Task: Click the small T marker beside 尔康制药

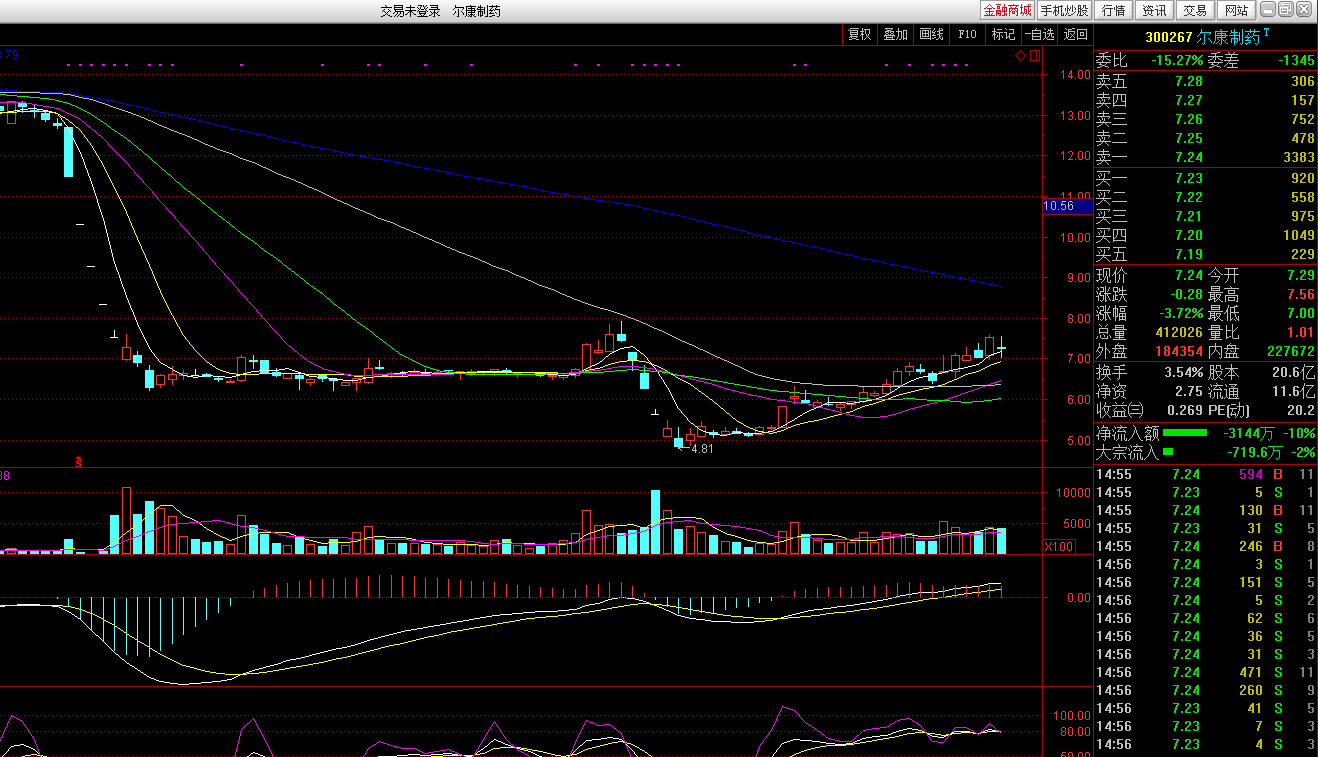Action: pos(1267,33)
